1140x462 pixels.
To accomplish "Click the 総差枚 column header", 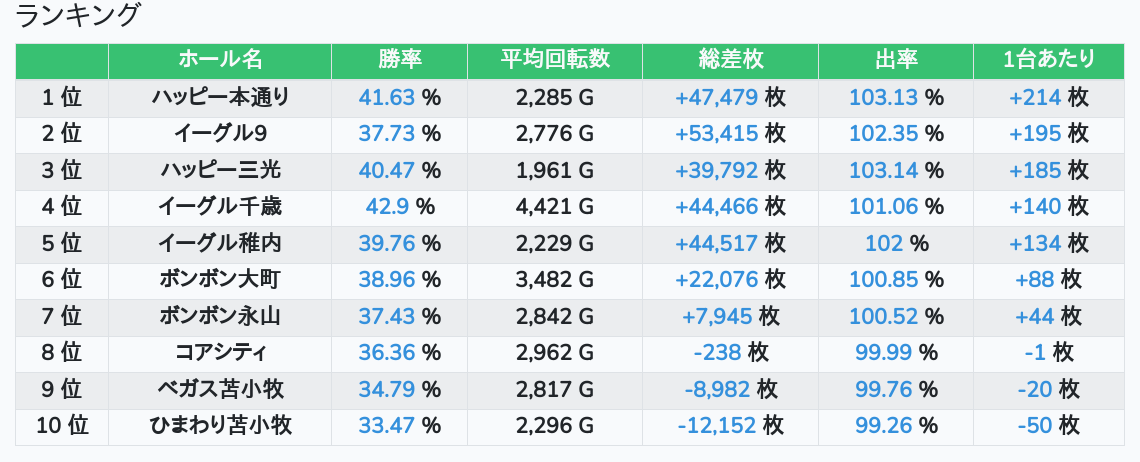I will tap(731, 61).
